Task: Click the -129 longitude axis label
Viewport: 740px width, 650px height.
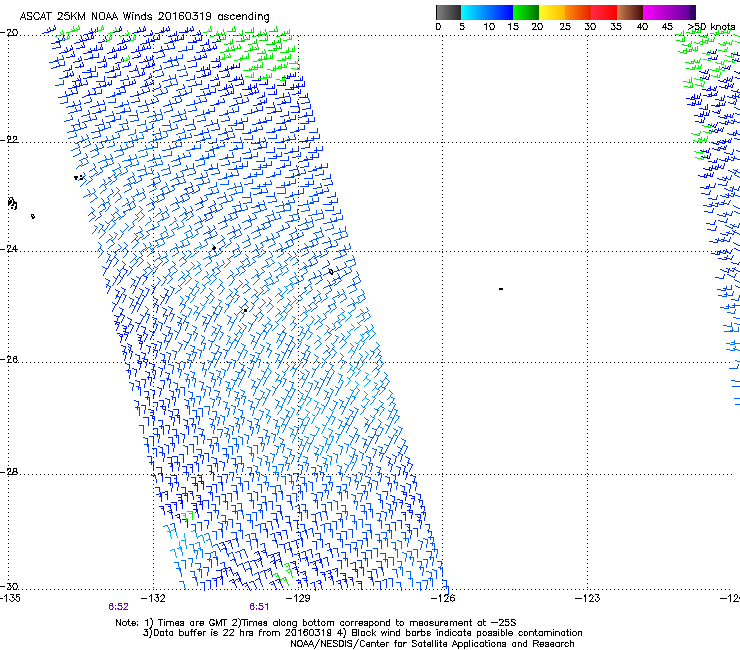Action: click(x=298, y=599)
